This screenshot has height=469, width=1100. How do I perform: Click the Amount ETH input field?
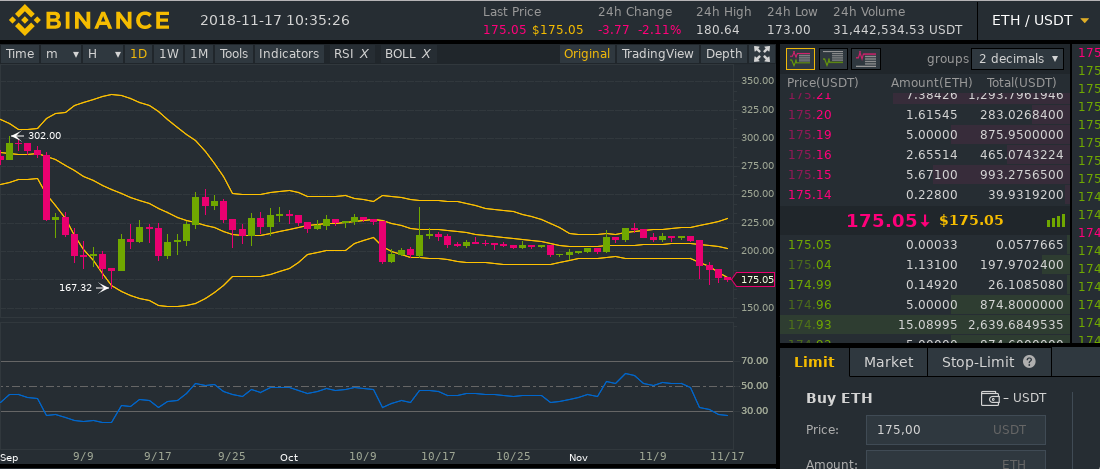[x=955, y=461]
